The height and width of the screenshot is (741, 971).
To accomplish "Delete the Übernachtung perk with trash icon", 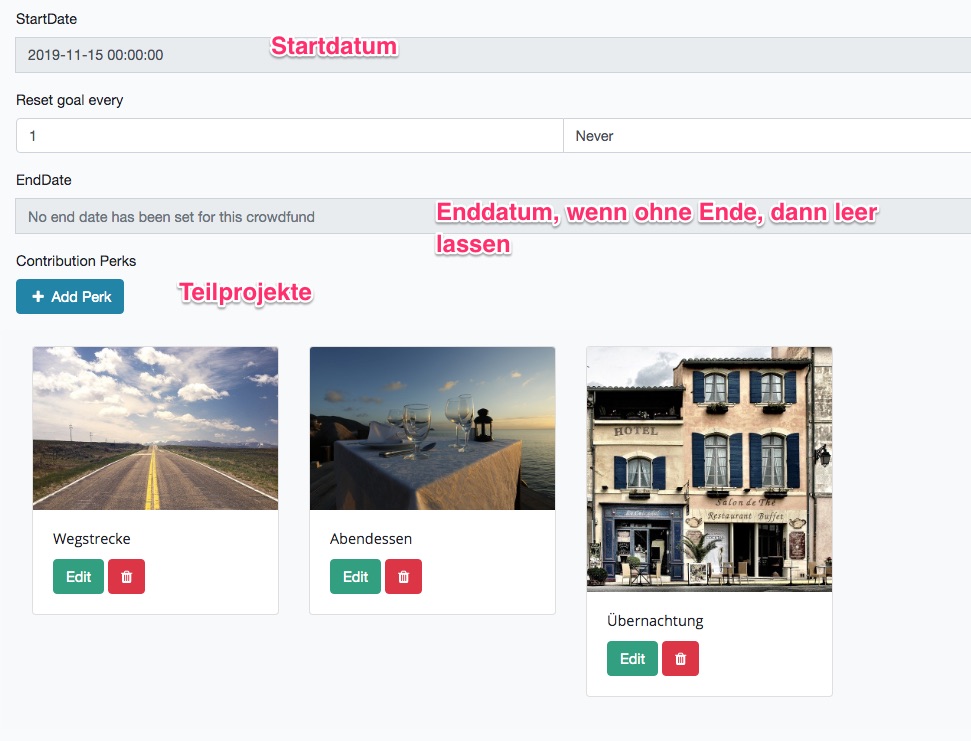I will [x=680, y=659].
